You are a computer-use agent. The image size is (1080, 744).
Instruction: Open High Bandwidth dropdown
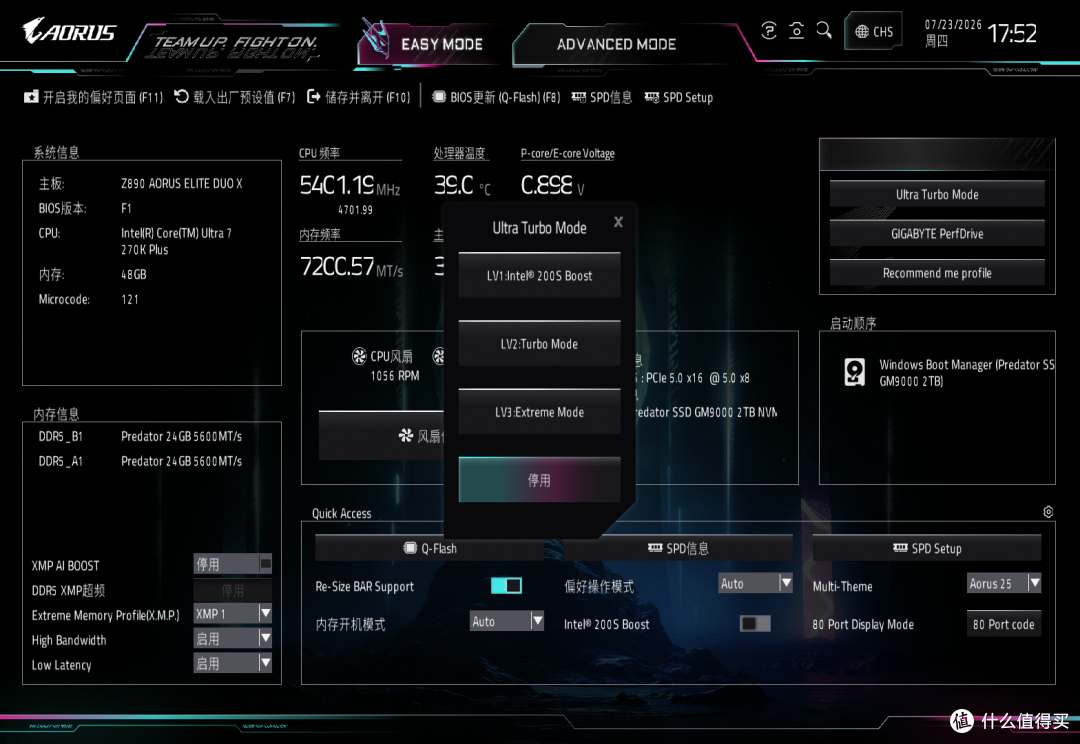point(233,639)
